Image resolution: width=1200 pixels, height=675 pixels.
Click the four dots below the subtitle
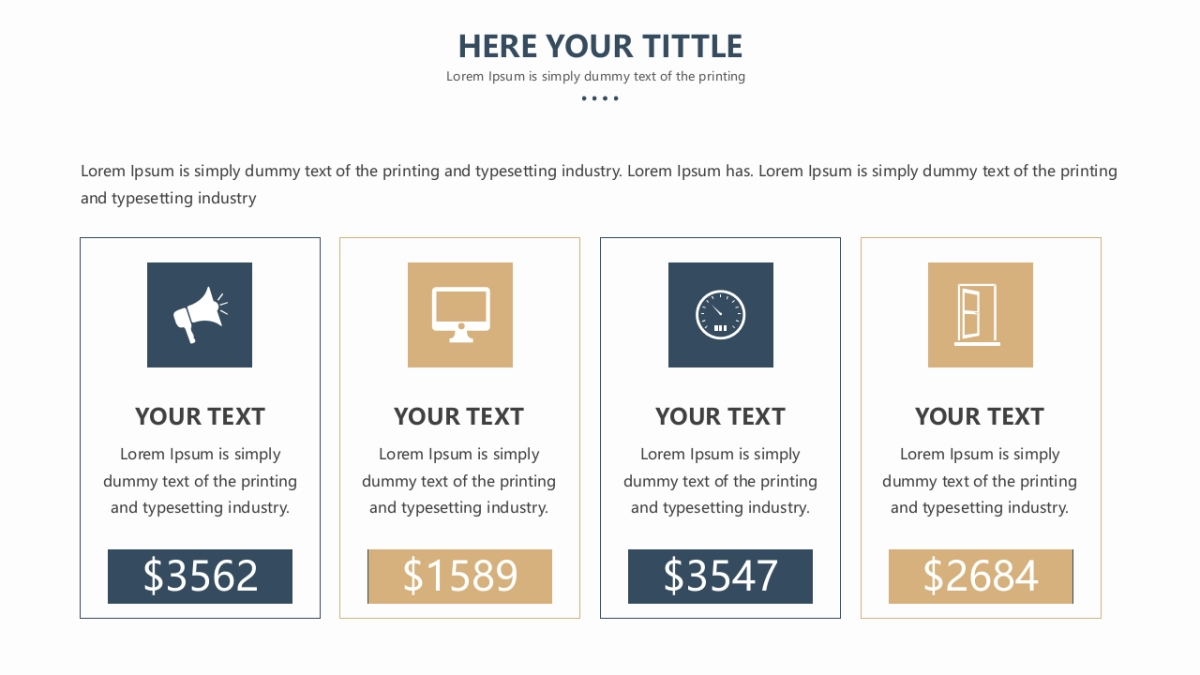pos(600,98)
